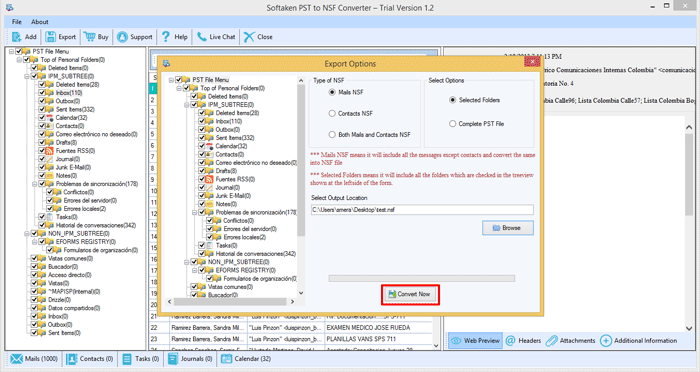The image size is (700, 372).
Task: Close the Export Options dialog
Action: point(532,62)
